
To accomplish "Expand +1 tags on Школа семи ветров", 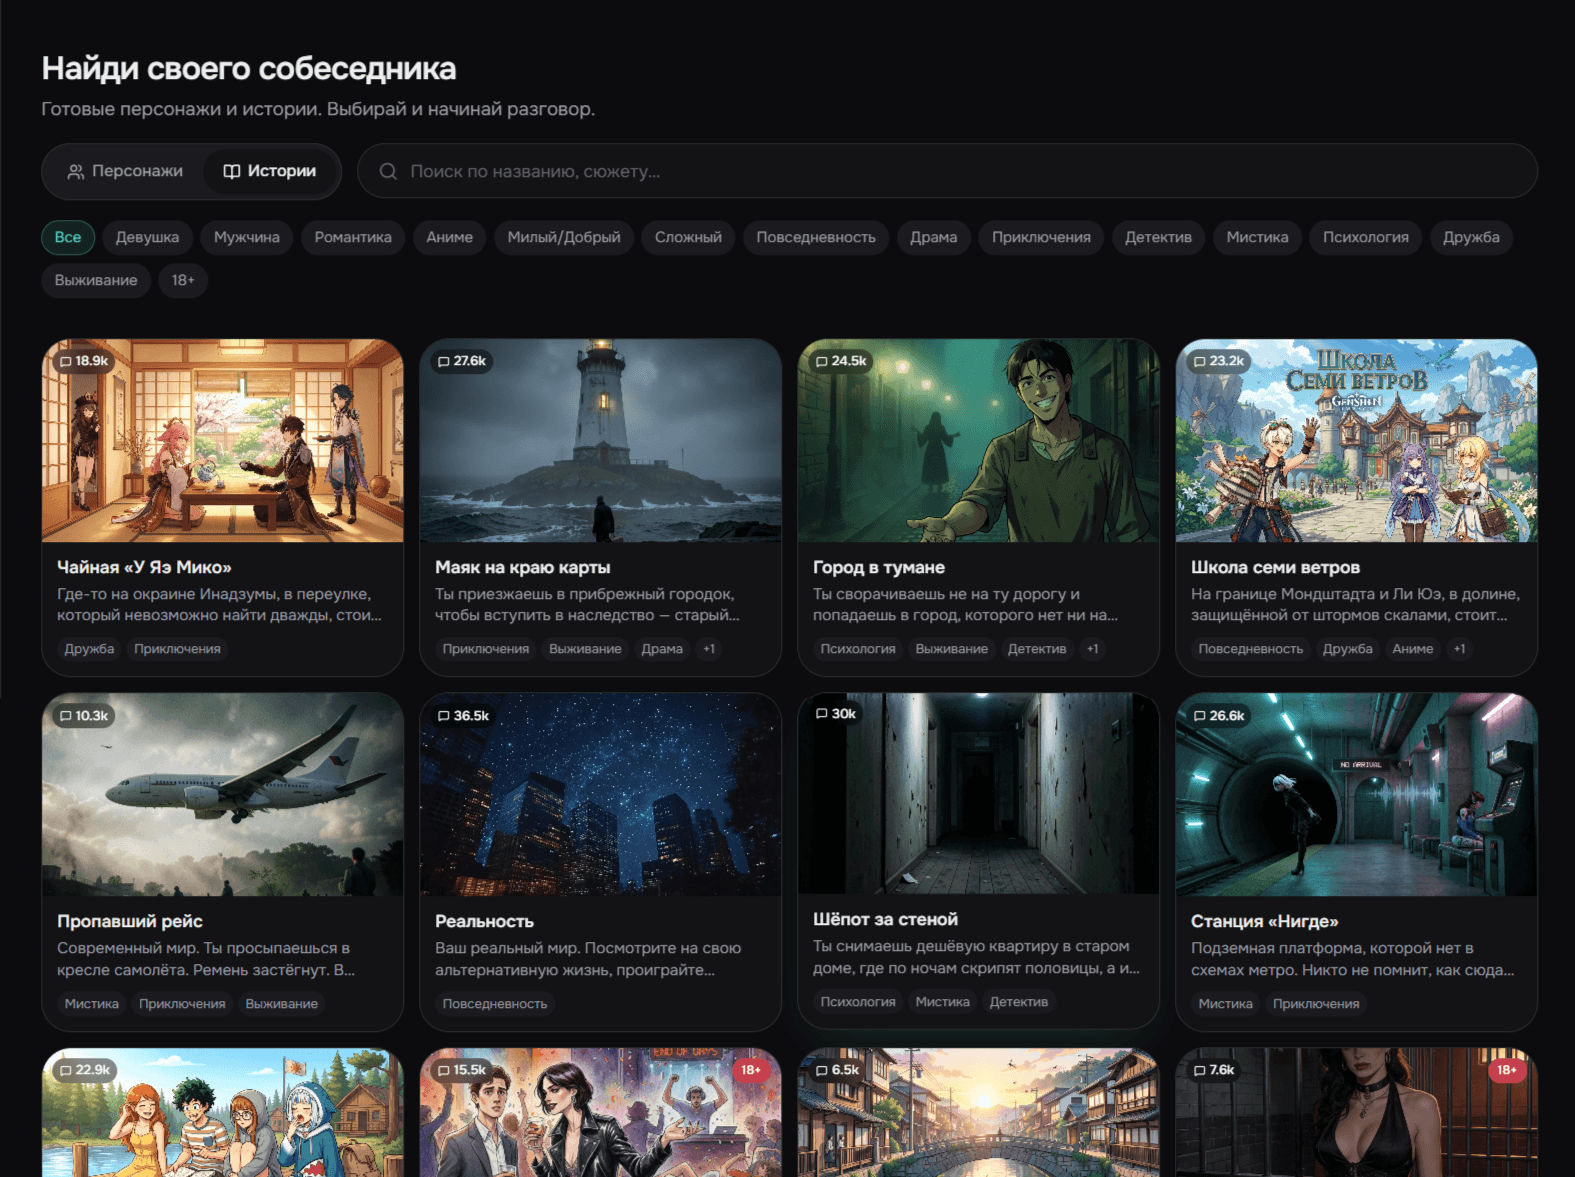I will (1460, 649).
